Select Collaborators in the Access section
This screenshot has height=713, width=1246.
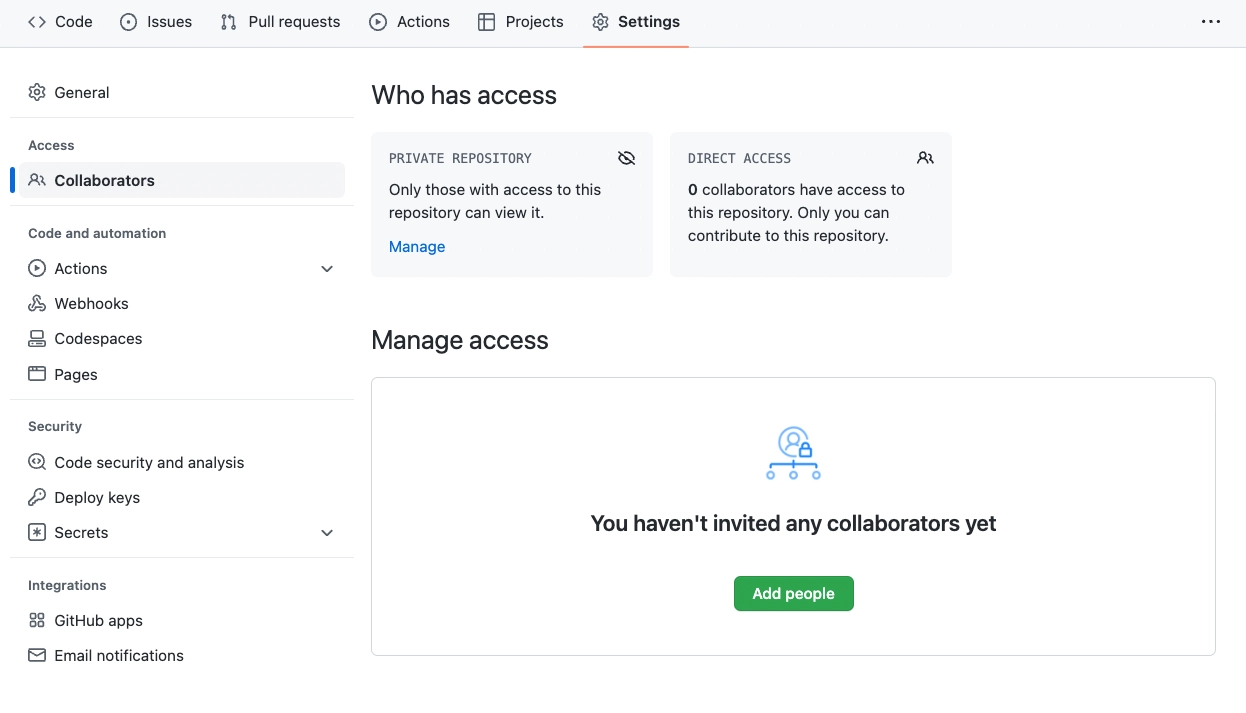104,180
